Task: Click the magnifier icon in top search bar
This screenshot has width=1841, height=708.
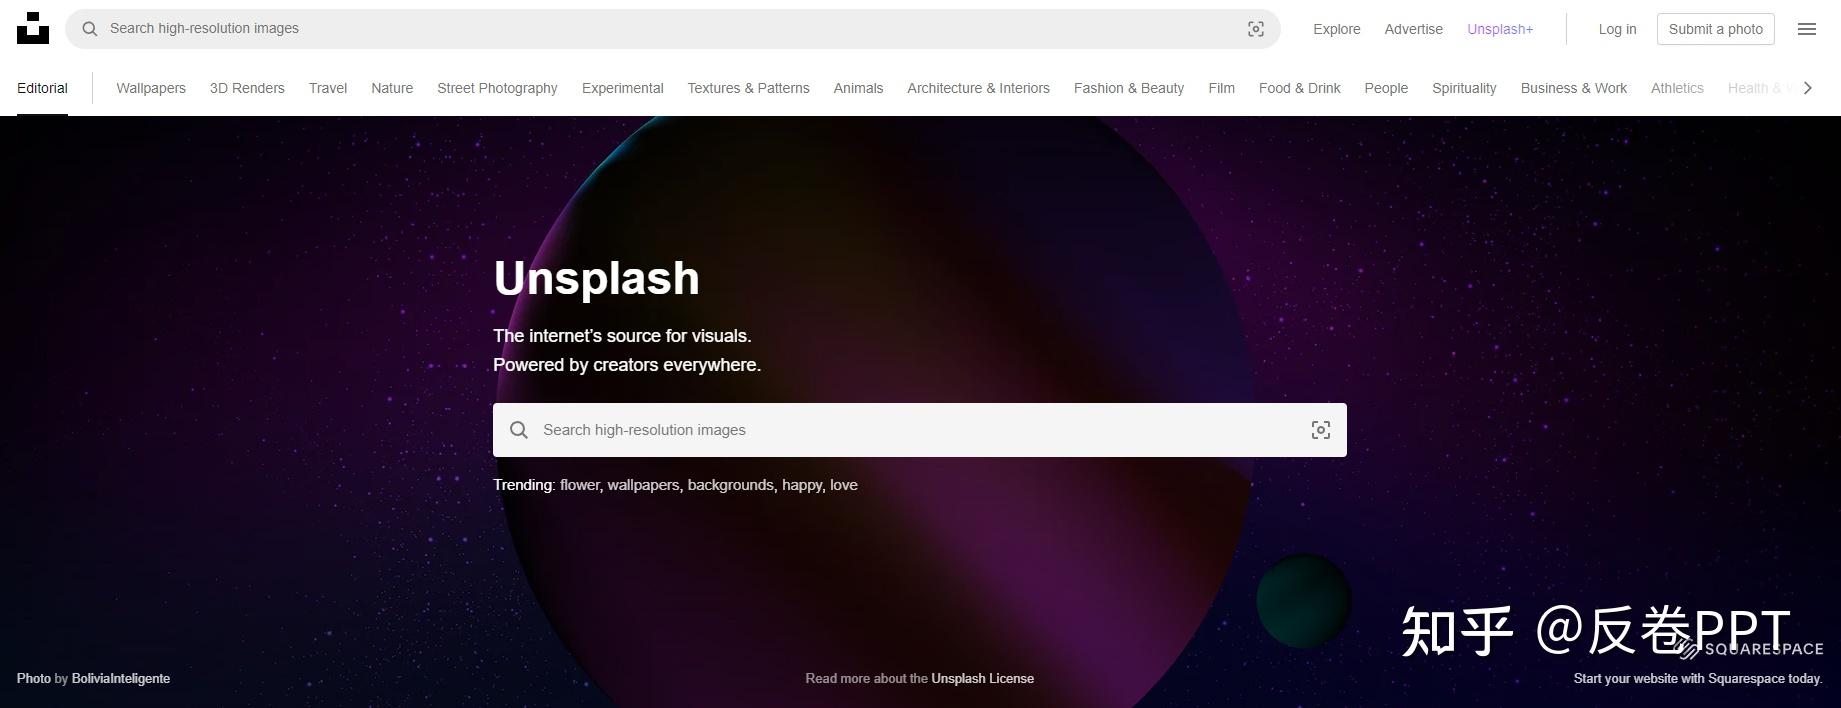Action: coord(90,29)
